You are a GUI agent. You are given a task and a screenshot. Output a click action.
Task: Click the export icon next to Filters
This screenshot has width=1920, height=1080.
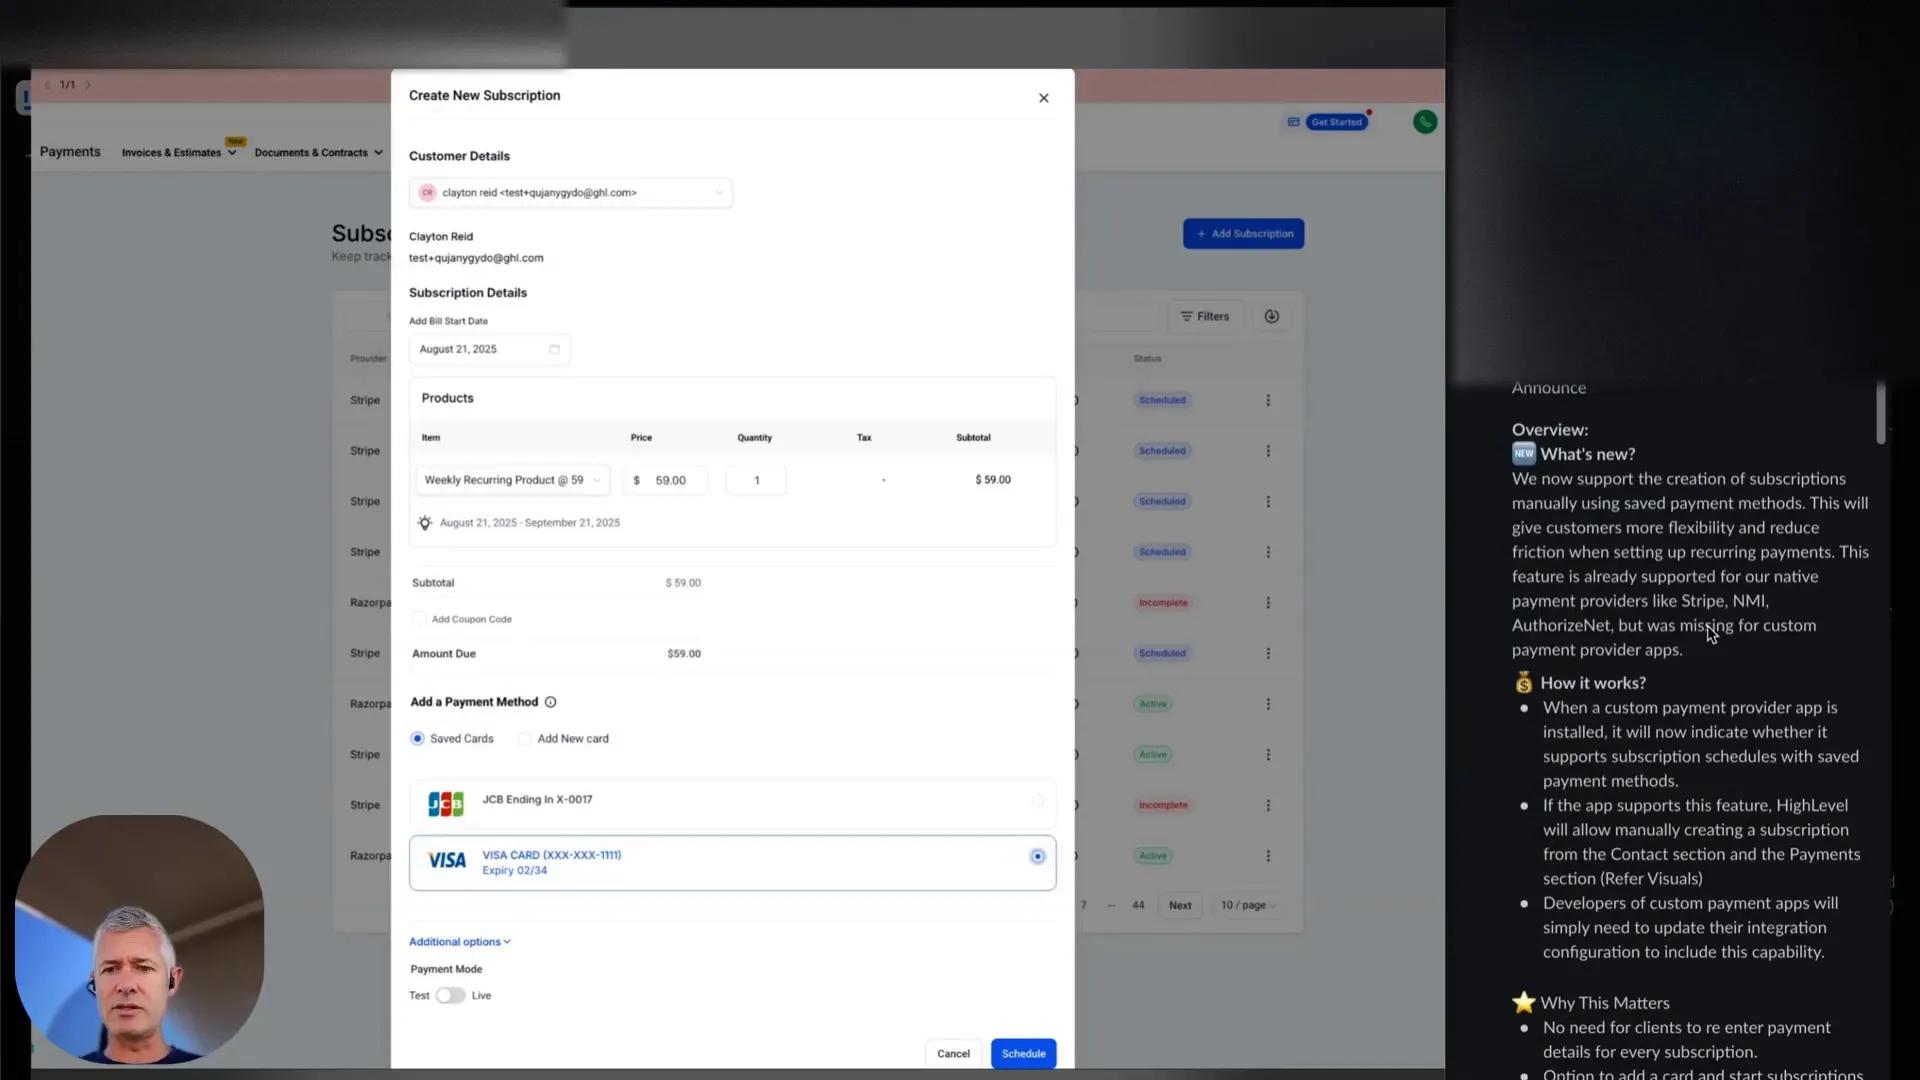click(x=1271, y=316)
